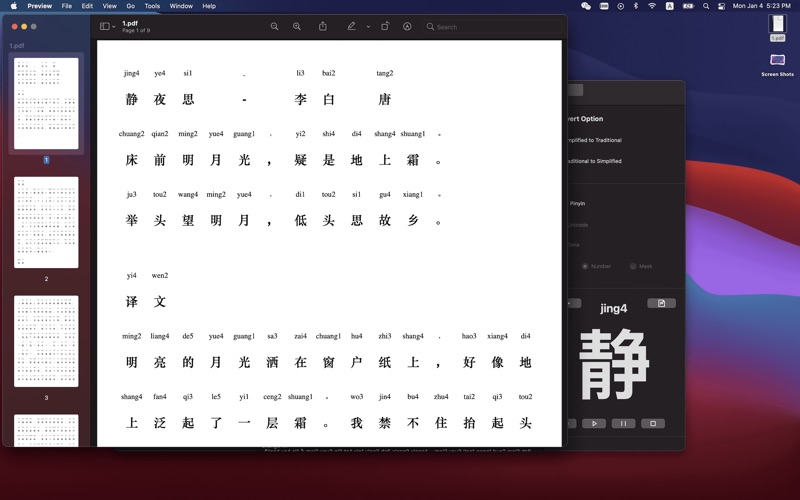
Task: Open the Tools menu
Action: coord(152,6)
